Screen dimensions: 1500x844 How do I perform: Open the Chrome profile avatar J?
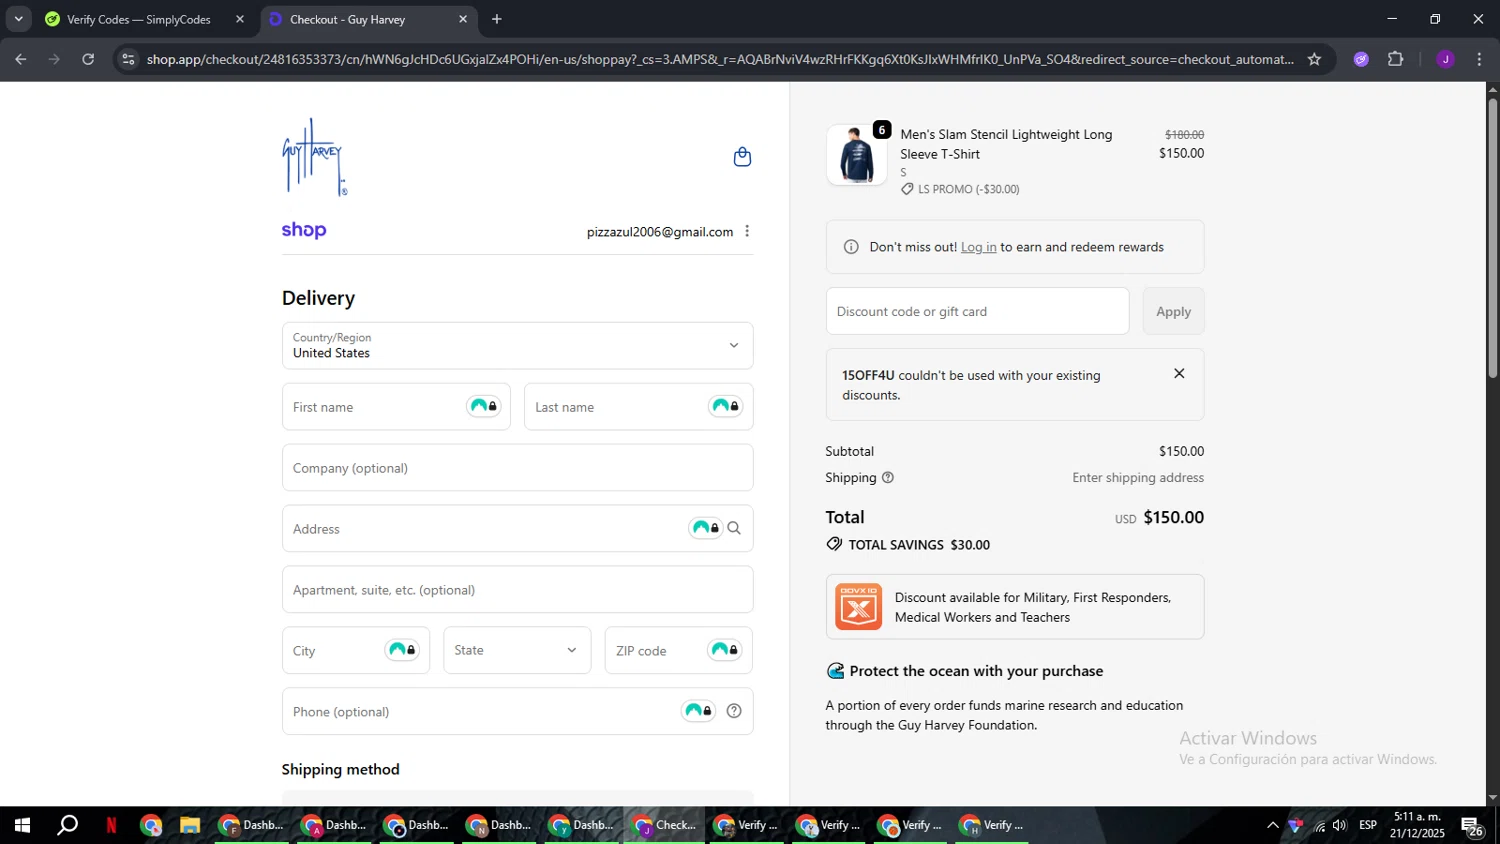[1445, 59]
